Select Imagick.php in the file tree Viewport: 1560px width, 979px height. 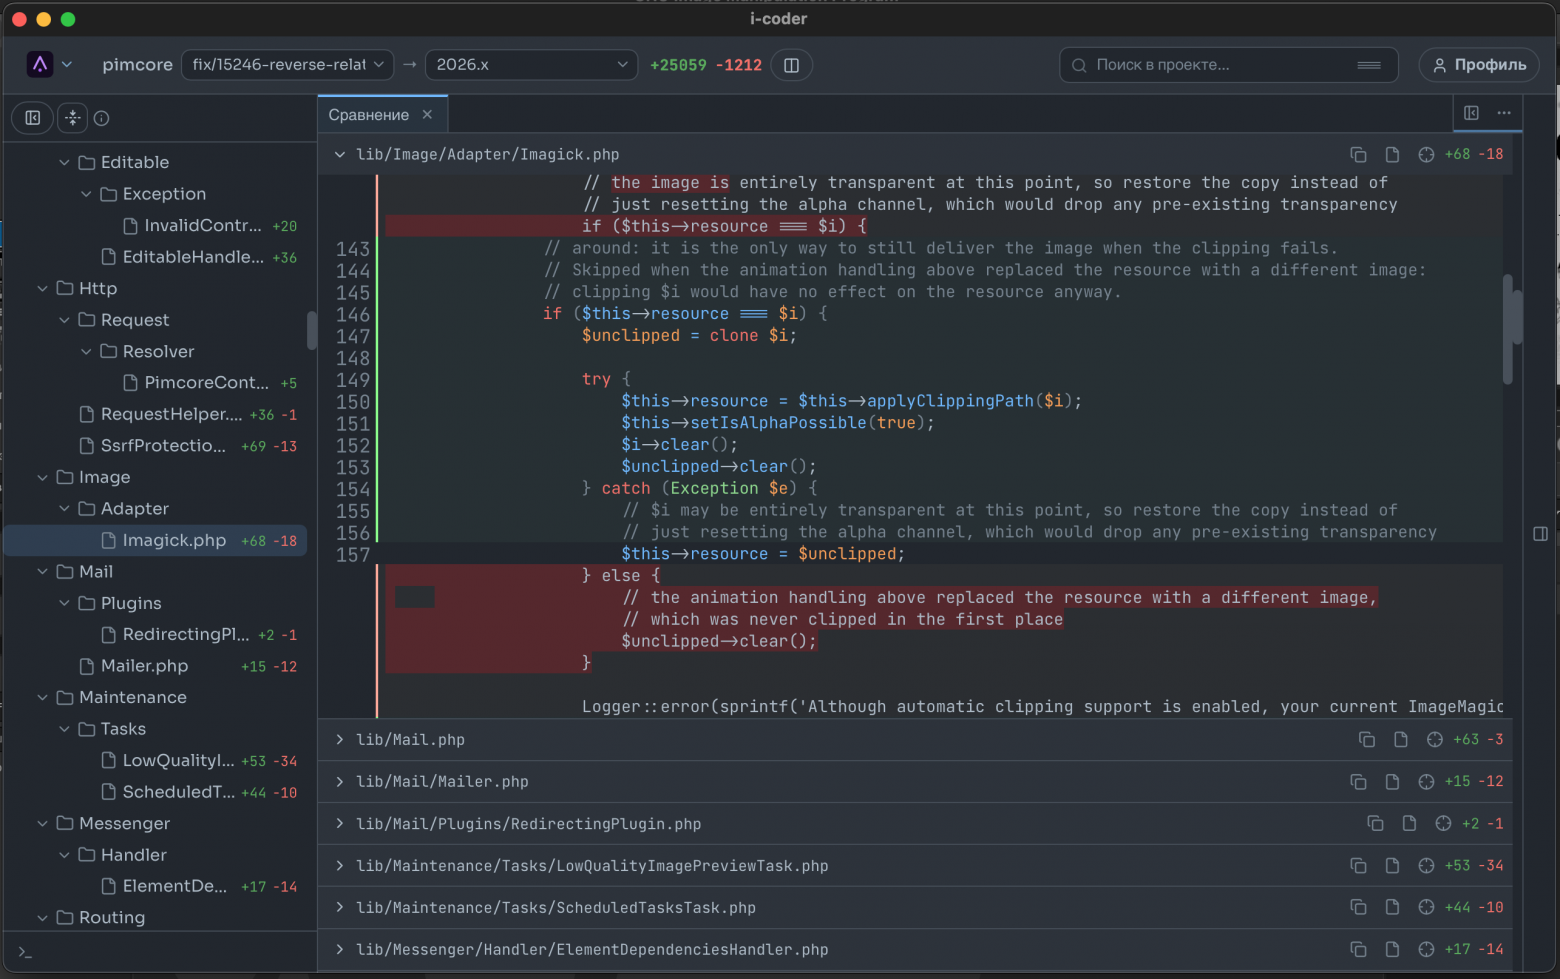coord(155,540)
